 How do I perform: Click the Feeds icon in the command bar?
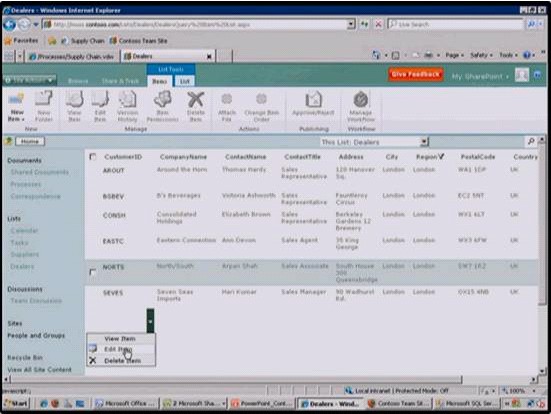[396, 55]
